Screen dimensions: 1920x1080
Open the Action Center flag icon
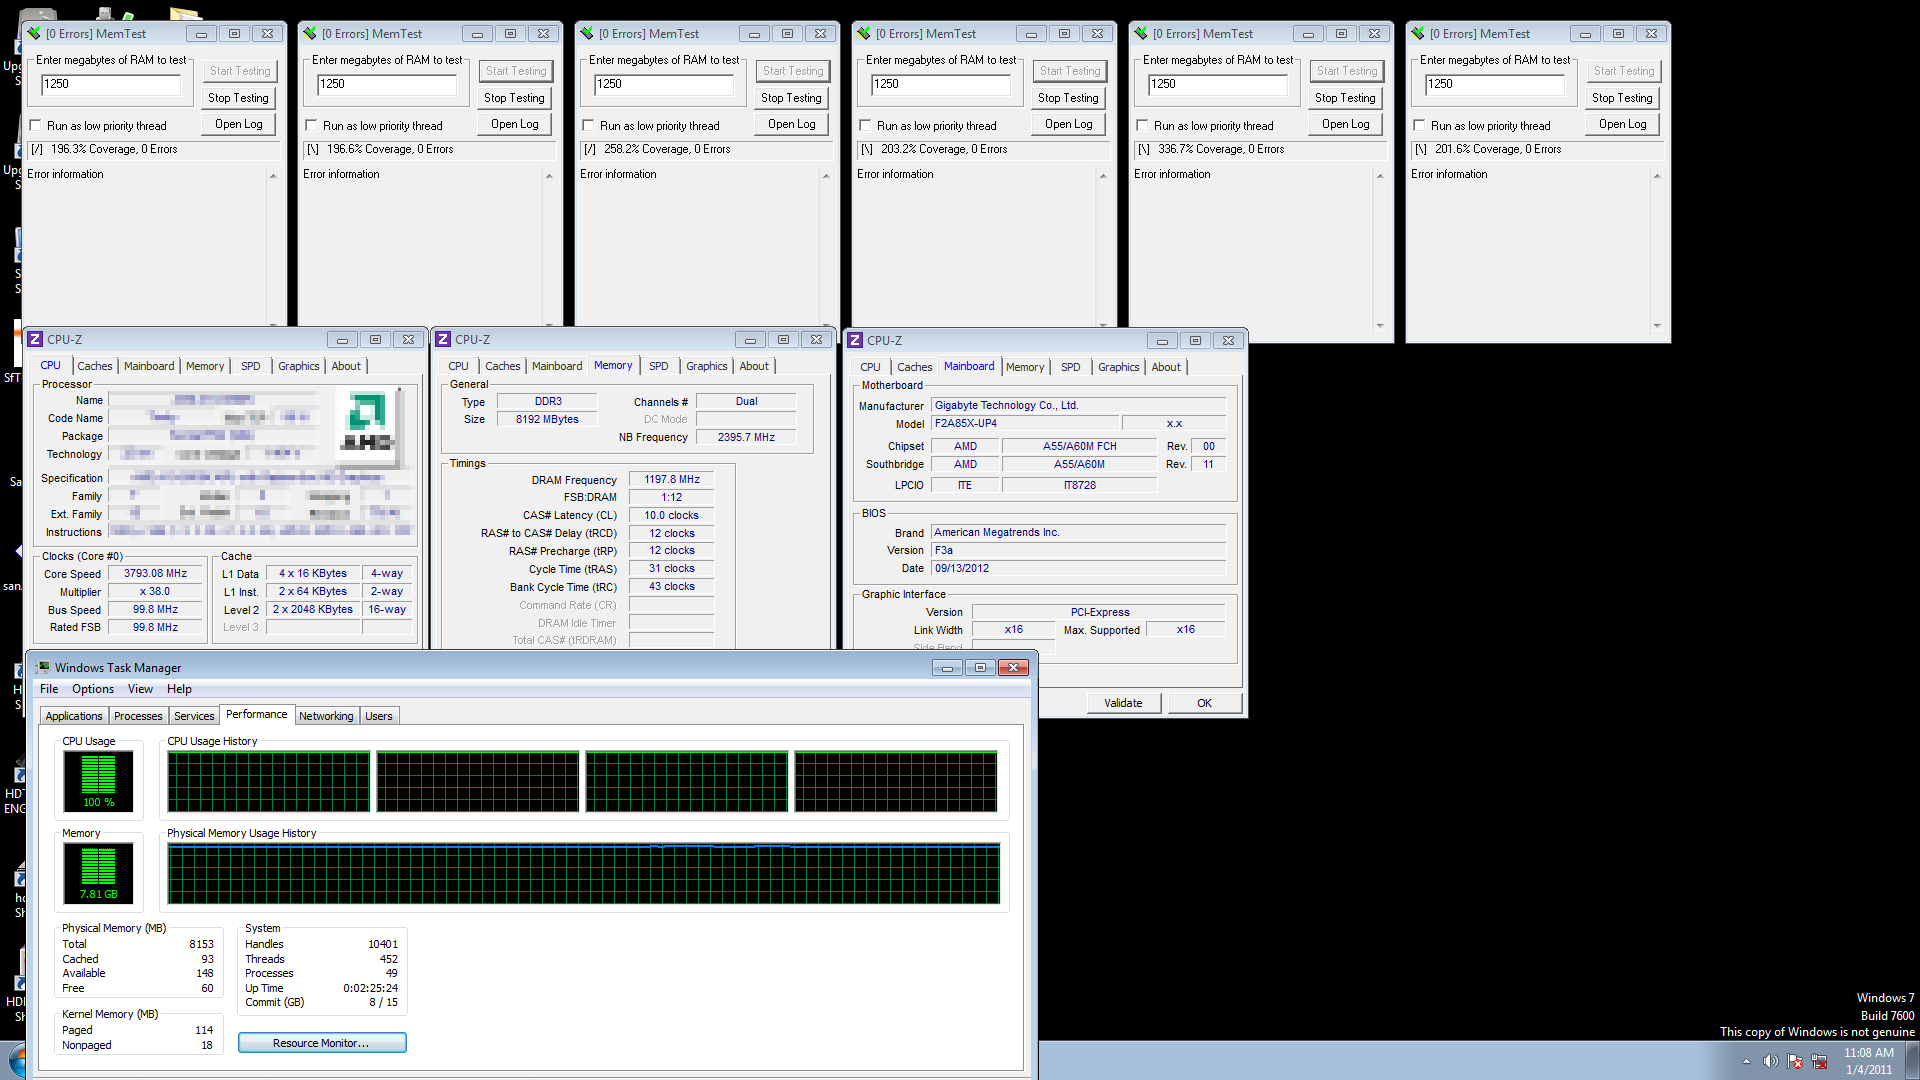(1795, 1061)
